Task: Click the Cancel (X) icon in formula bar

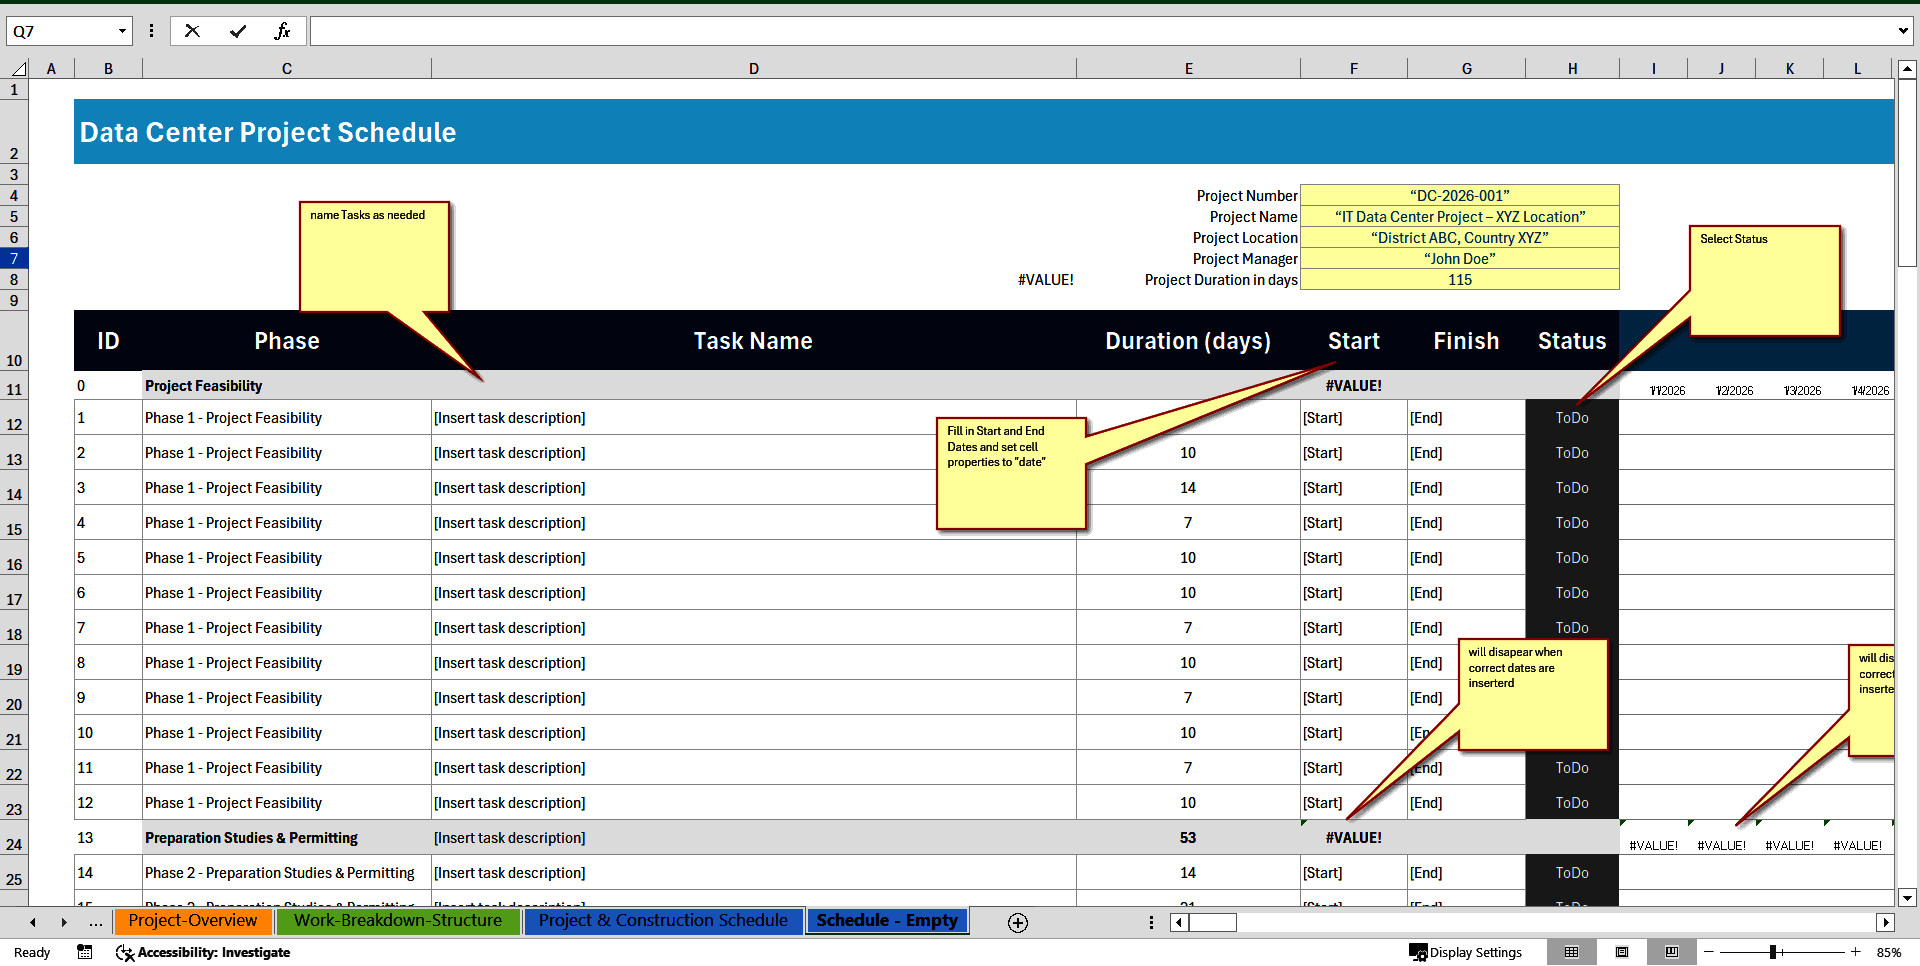Action: 192,31
